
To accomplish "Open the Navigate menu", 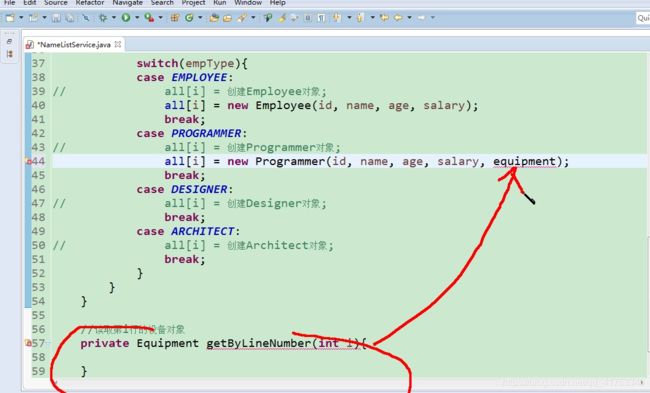I will pyautogui.click(x=127, y=2).
